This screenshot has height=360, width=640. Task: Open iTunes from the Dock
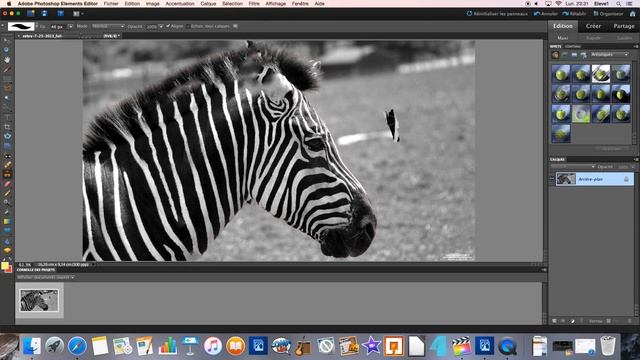213,346
